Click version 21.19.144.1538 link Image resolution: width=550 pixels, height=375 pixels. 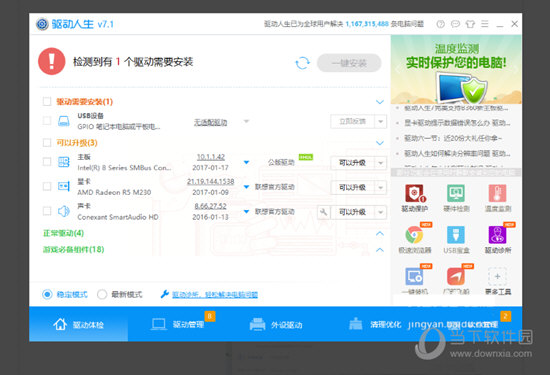pos(210,181)
